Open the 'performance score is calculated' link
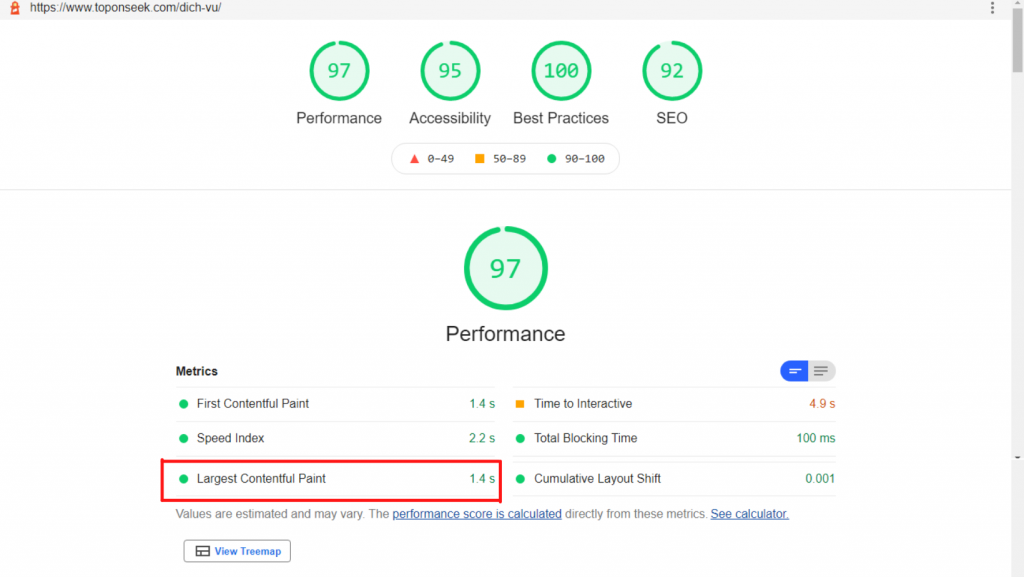Image resolution: width=1024 pixels, height=577 pixels. pyautogui.click(x=477, y=514)
